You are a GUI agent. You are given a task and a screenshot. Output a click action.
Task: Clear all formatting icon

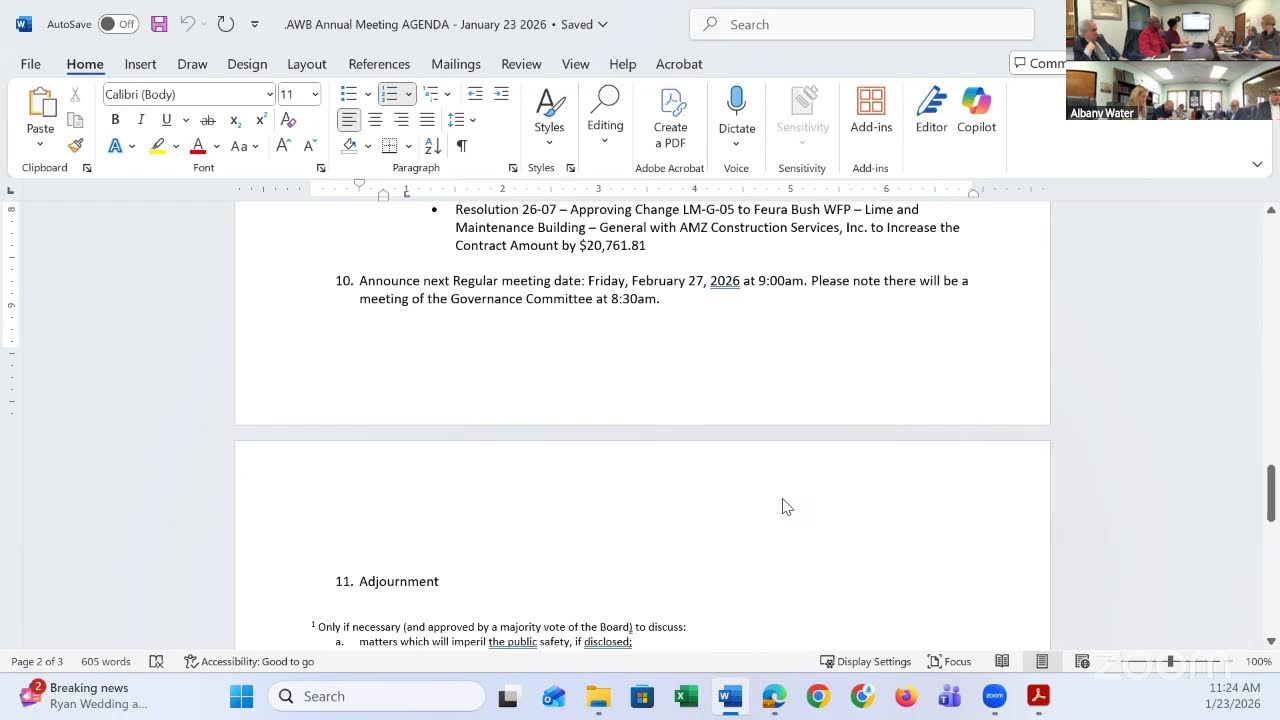288,120
